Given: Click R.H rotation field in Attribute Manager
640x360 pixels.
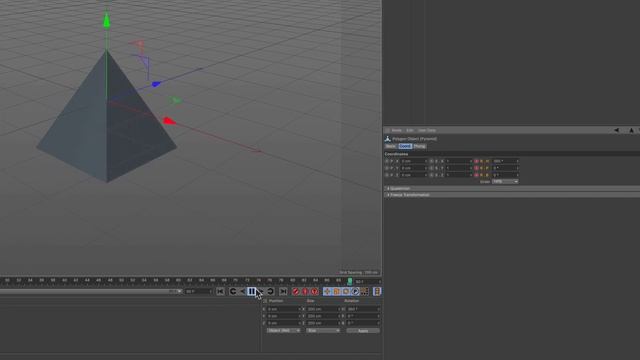Looking at the screenshot, I should (x=505, y=161).
